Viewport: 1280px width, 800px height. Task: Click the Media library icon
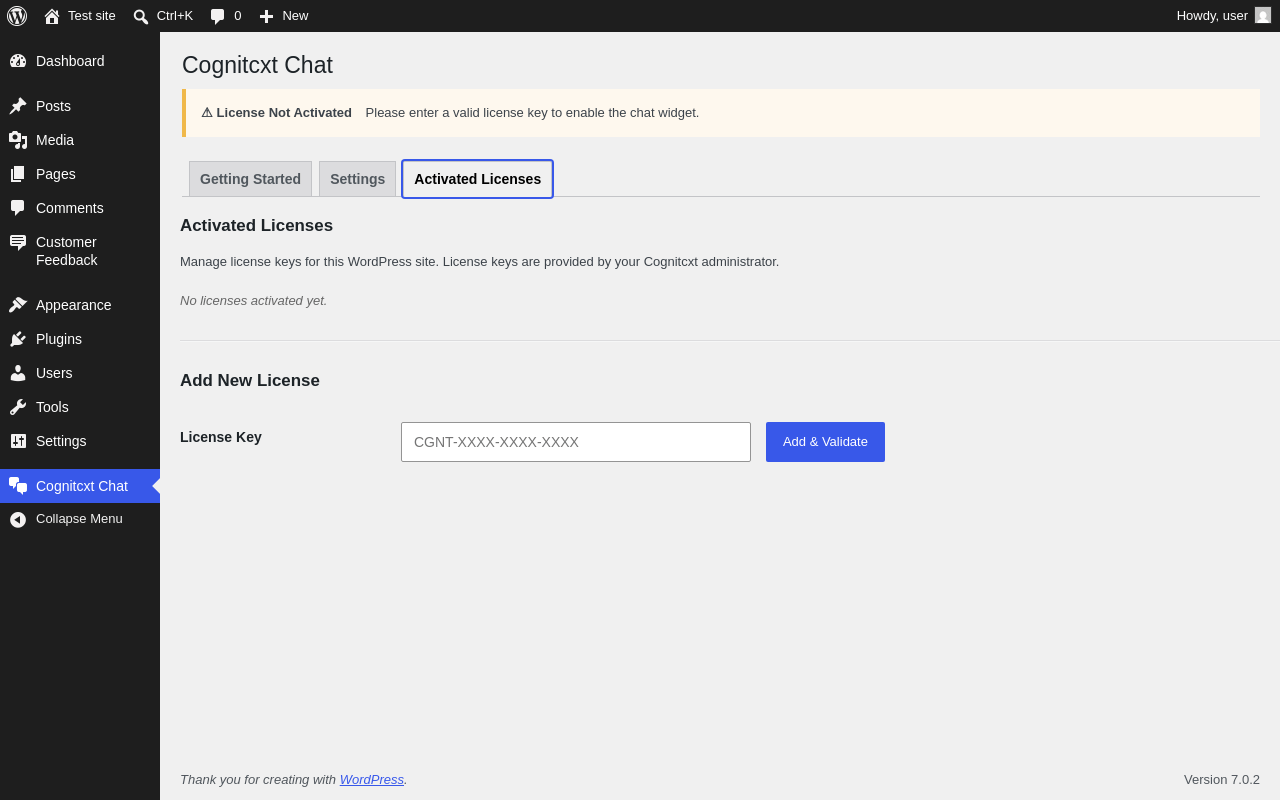(x=18, y=140)
